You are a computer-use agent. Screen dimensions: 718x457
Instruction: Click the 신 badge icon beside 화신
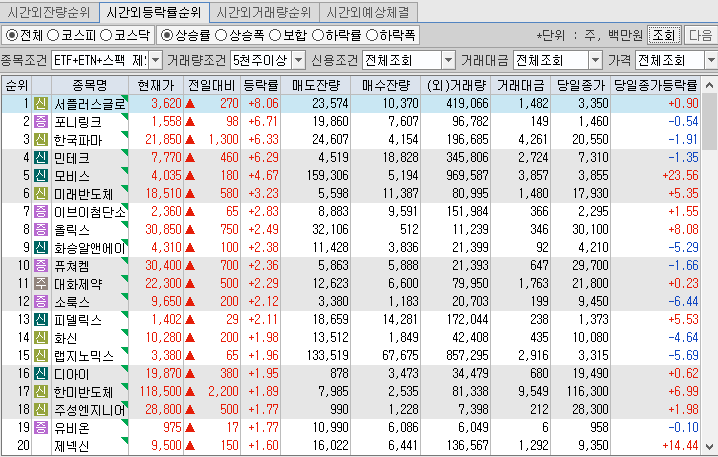(41, 338)
